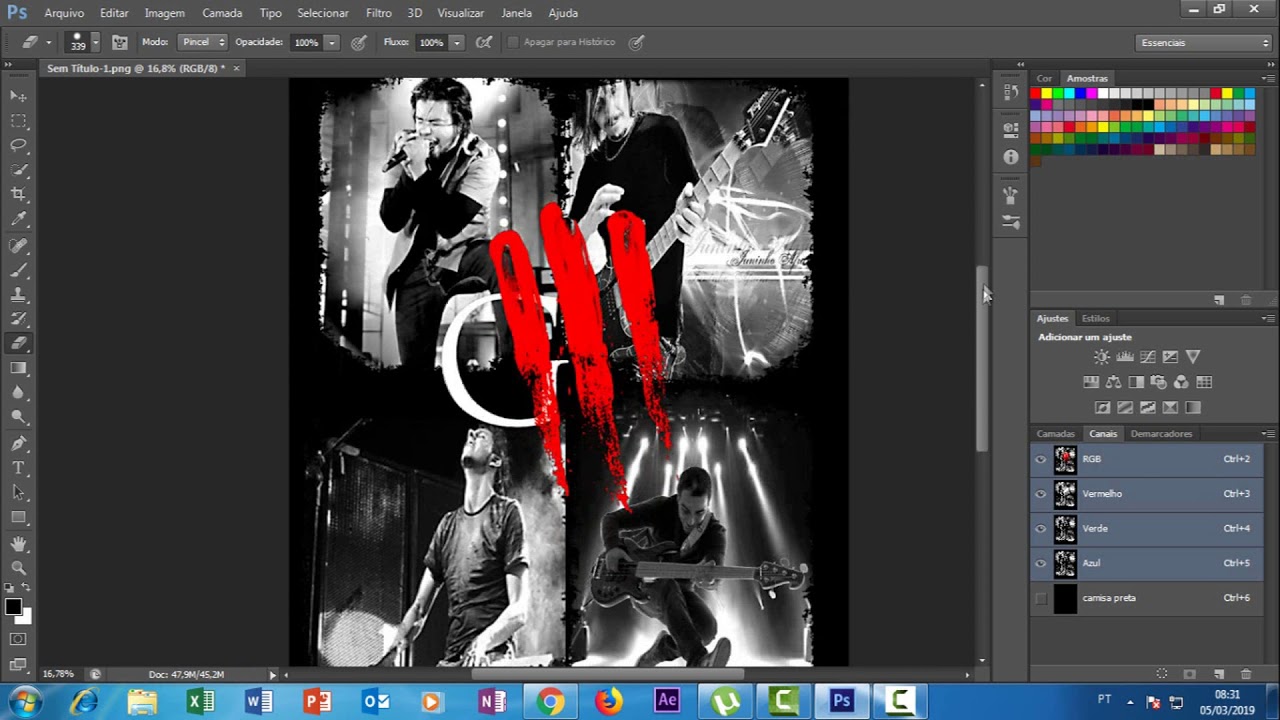Select the Type tool
This screenshot has width=1280, height=720.
tap(18, 468)
